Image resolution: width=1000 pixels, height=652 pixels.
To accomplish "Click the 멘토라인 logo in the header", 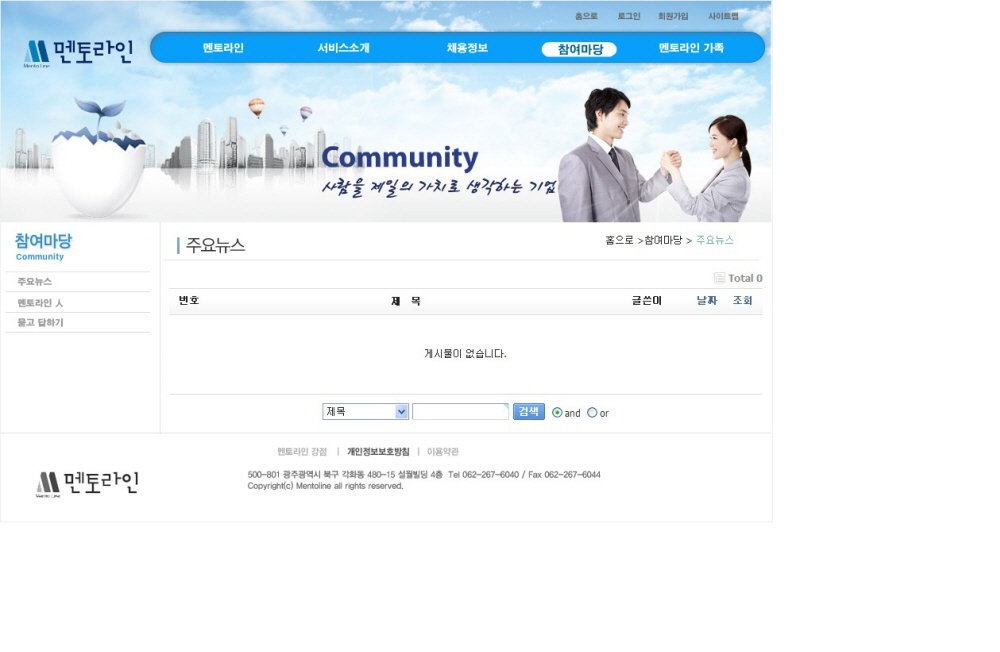I will pos(78,52).
